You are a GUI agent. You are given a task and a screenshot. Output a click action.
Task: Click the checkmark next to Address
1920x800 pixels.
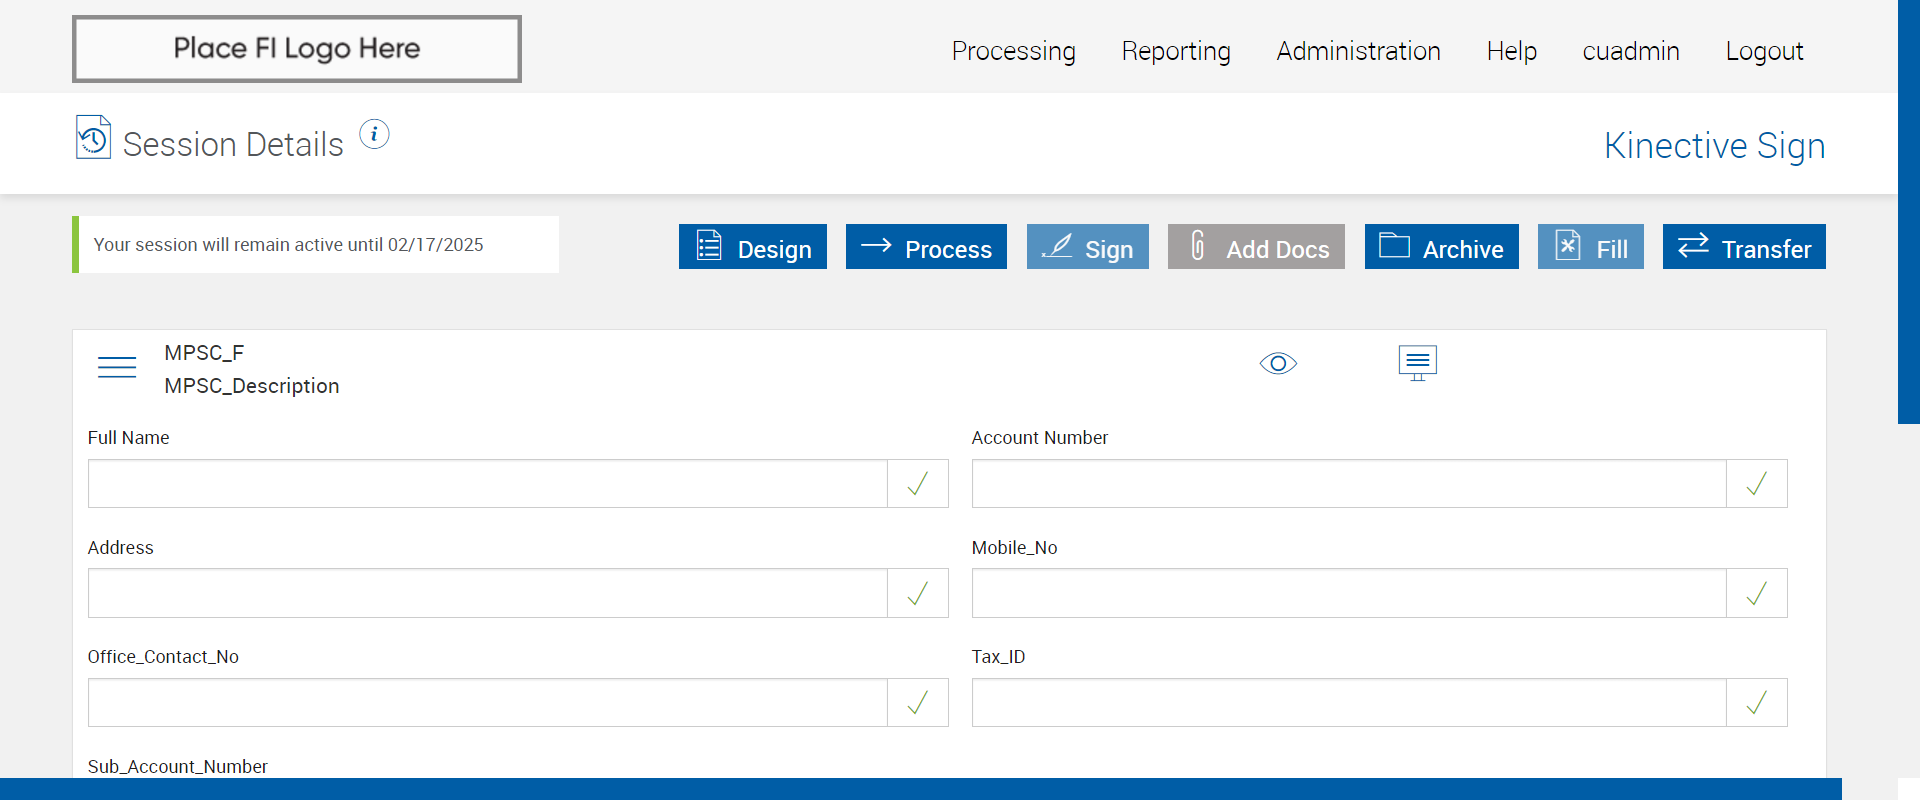click(918, 594)
